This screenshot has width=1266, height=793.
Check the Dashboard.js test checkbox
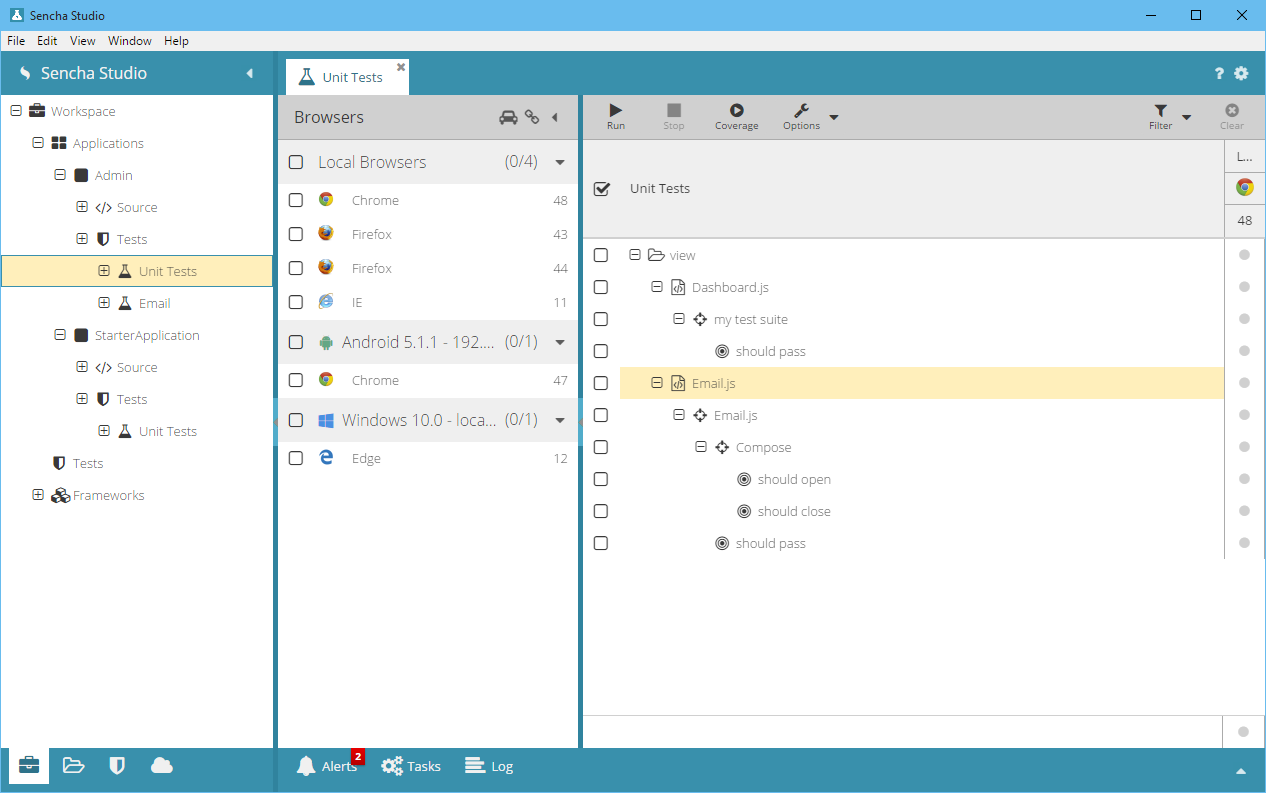tap(601, 287)
